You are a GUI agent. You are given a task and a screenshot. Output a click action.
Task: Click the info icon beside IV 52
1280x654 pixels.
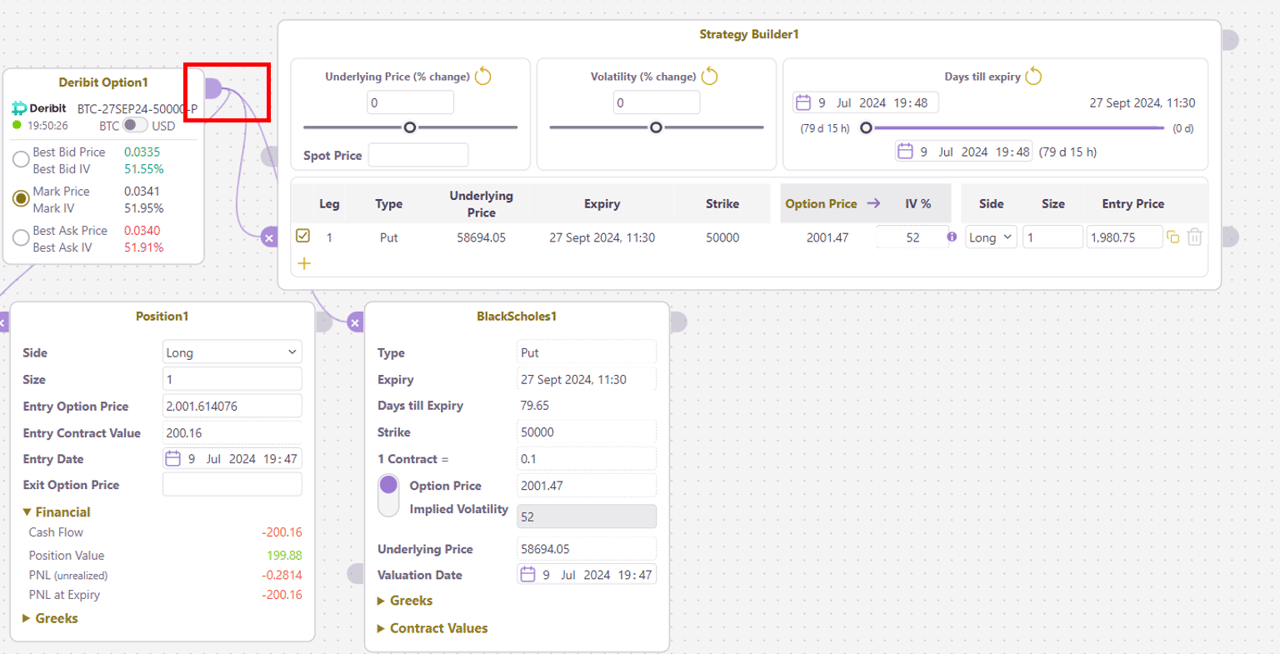coord(952,237)
